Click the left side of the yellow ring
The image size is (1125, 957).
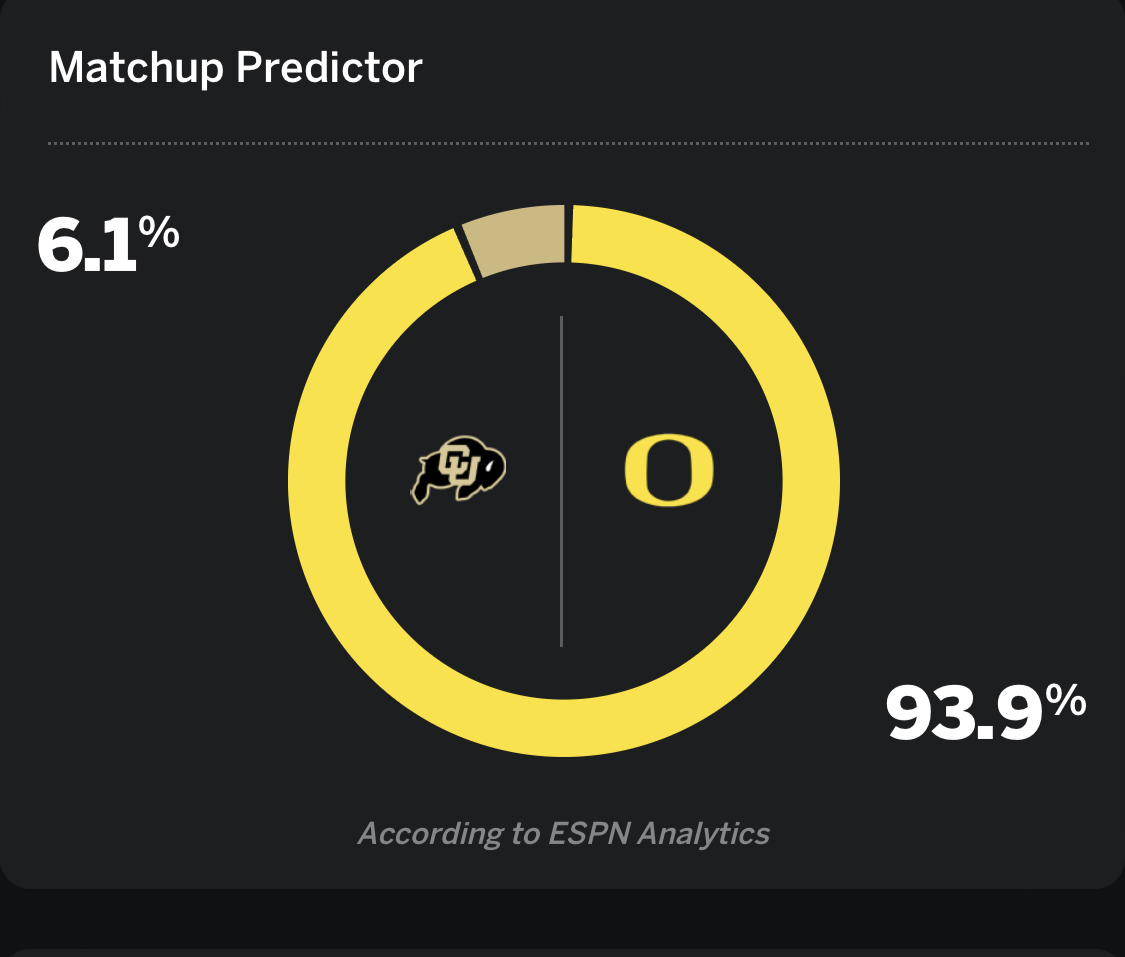tap(317, 480)
